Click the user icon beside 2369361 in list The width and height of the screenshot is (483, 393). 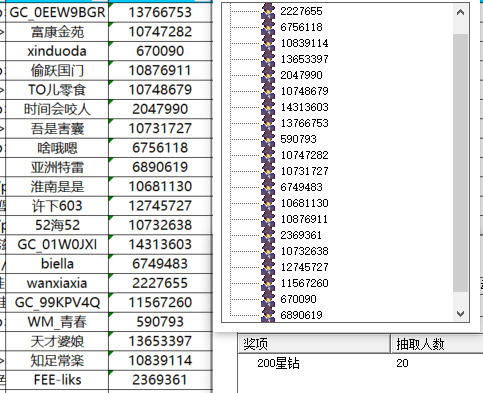coord(268,235)
